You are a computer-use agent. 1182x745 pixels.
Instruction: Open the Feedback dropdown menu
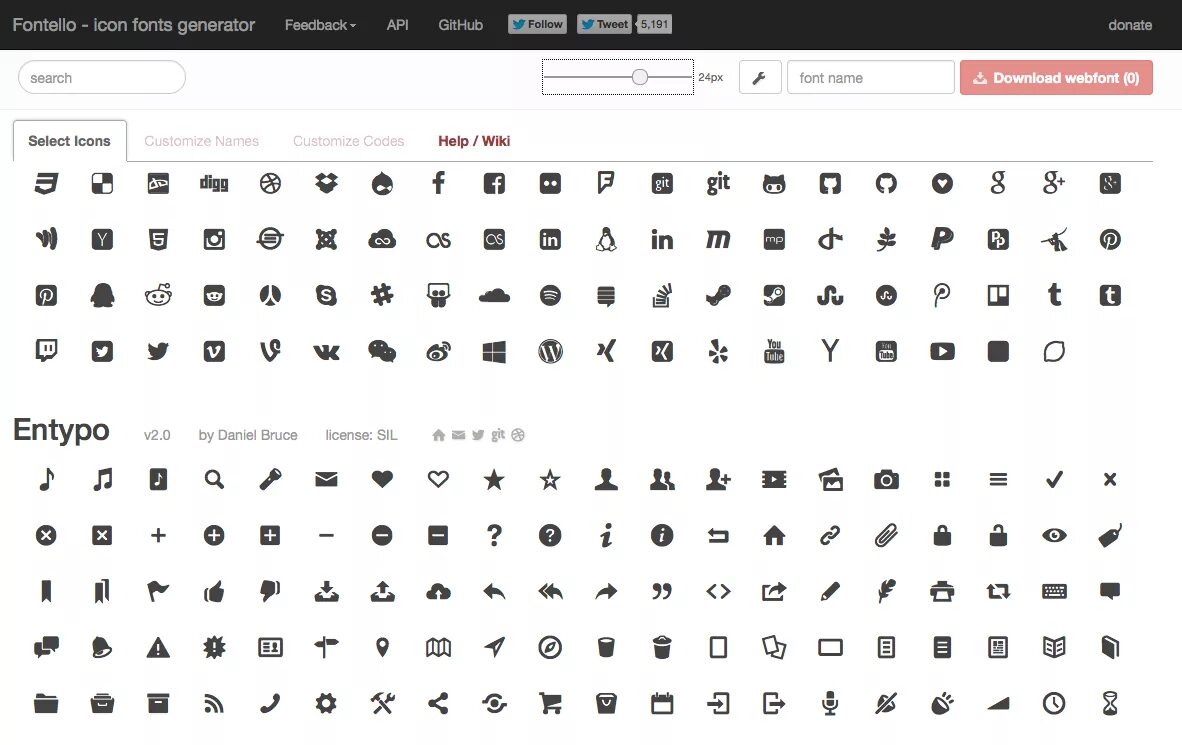click(x=318, y=25)
